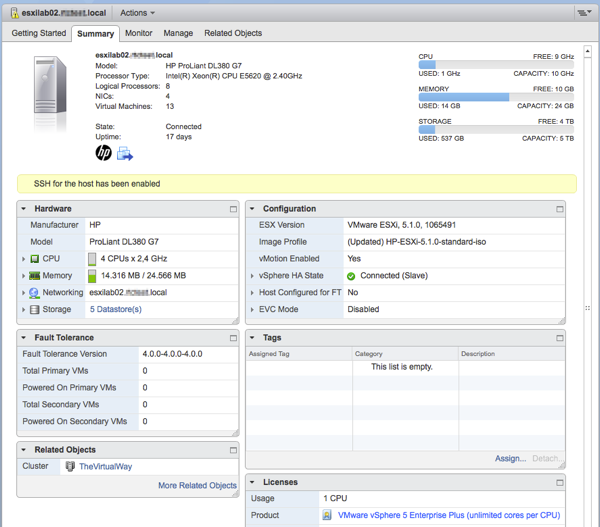The width and height of the screenshot is (600, 527).
Task: Go to the Related Objects tab
Action: [233, 33]
